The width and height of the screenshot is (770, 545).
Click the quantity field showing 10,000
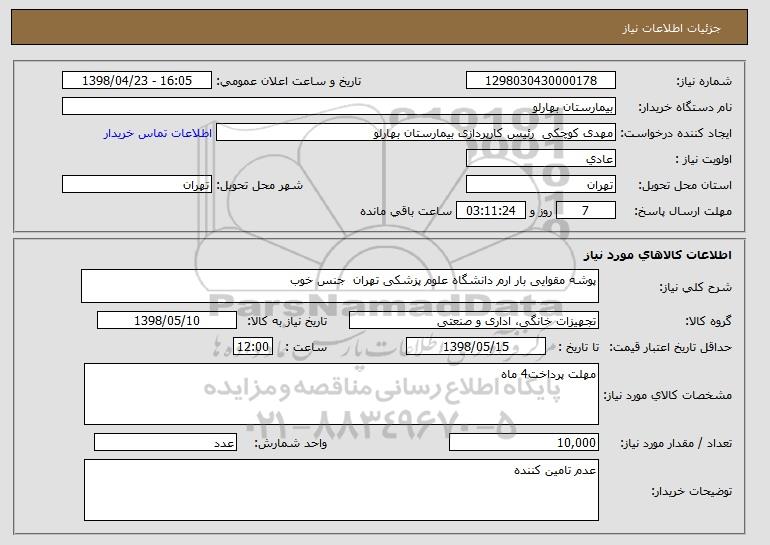[524, 442]
